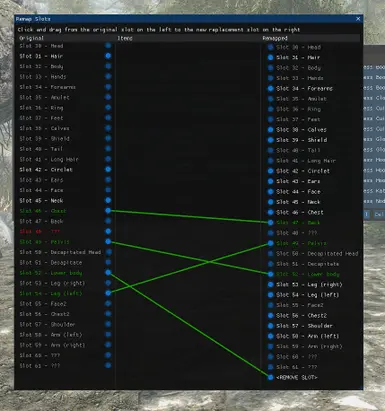This screenshot has width=385, height=411.
Task: Click the remapped pin dot for Slot 53 - Leg (right)
Action: pyautogui.click(x=270, y=284)
